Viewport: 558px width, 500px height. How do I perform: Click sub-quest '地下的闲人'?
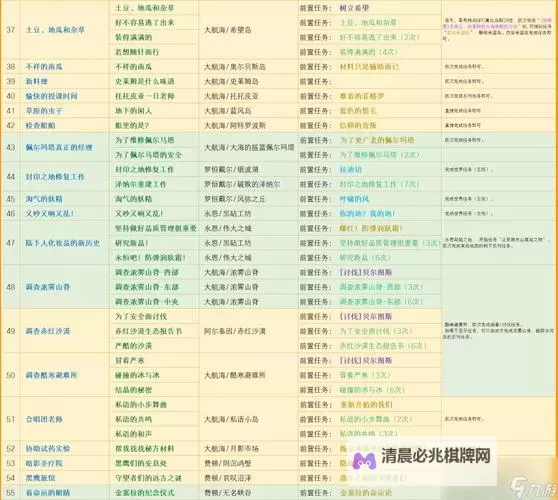coord(133,111)
